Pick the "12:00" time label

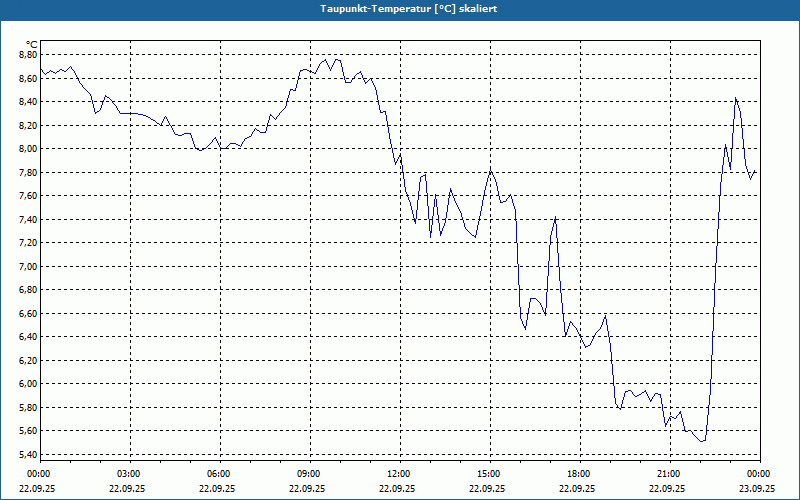point(401,474)
